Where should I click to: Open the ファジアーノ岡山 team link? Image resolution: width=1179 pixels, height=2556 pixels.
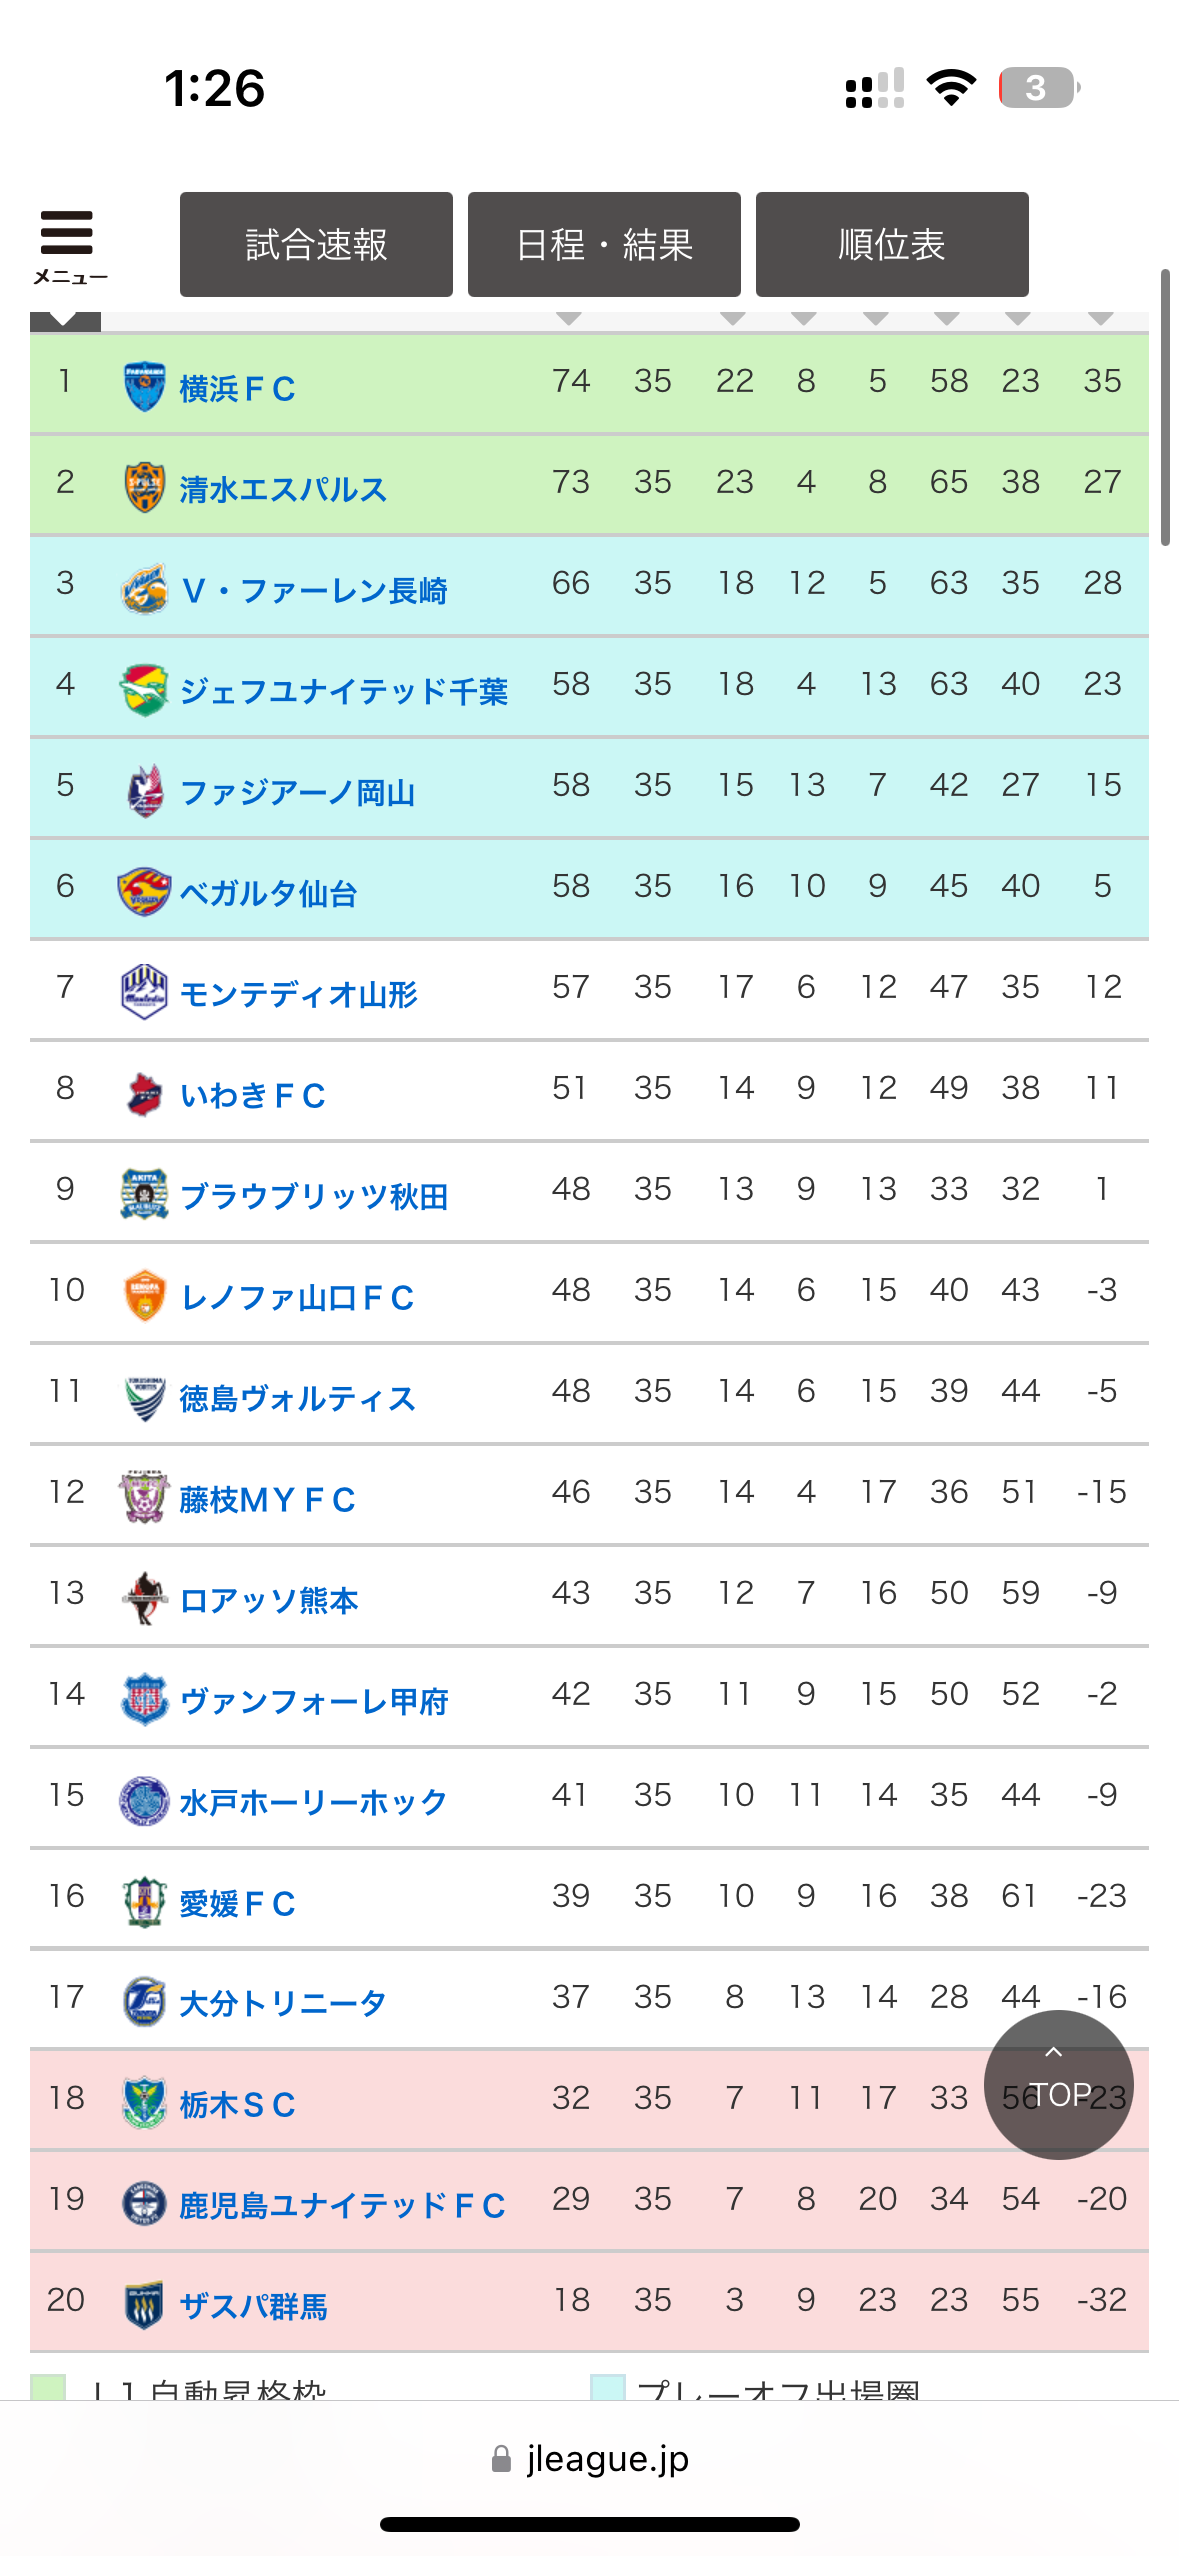point(297,793)
